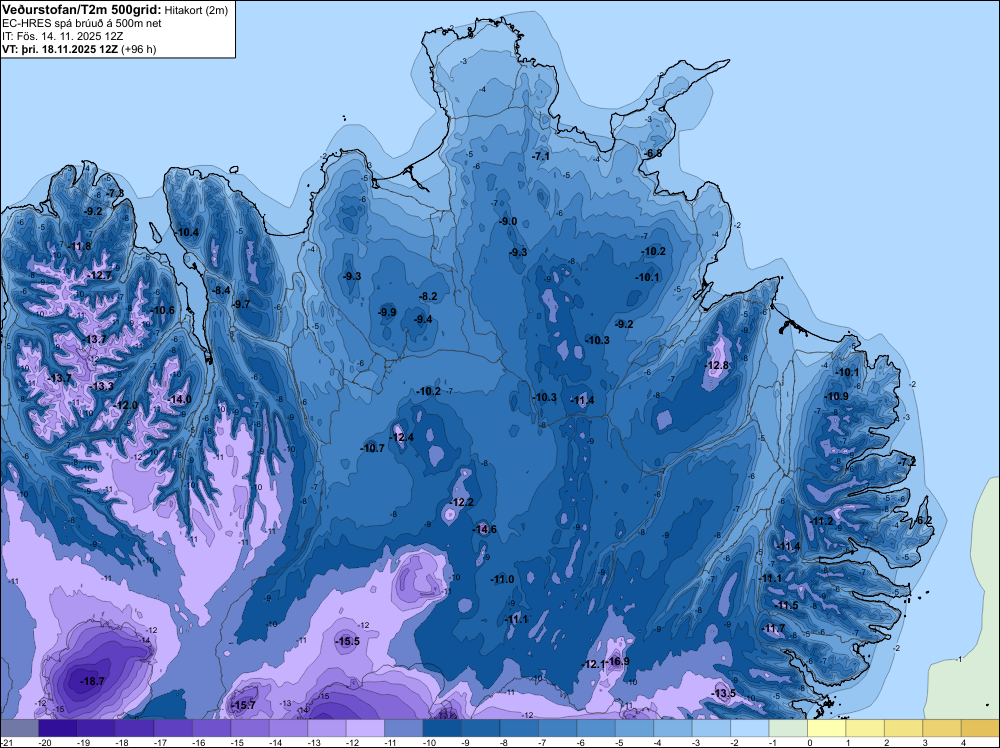Screen dimensions: 1000x748
Task: Click the -14.0 temperature label
Action: point(179,399)
